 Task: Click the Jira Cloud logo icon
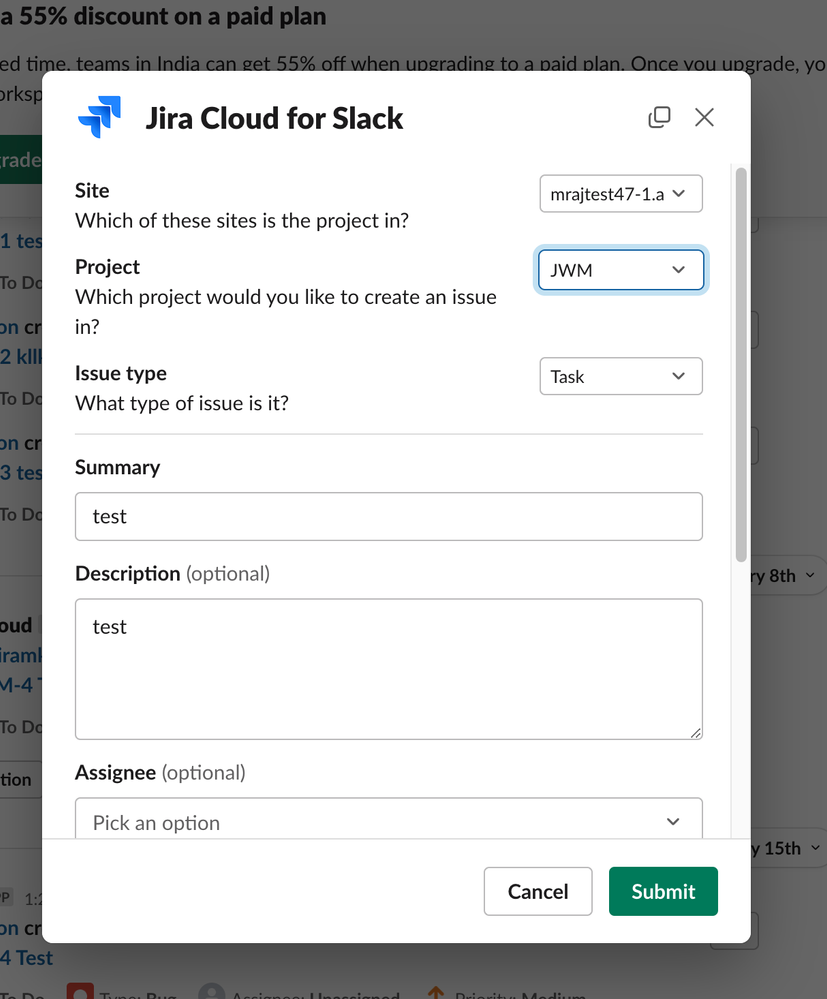click(x=99, y=117)
